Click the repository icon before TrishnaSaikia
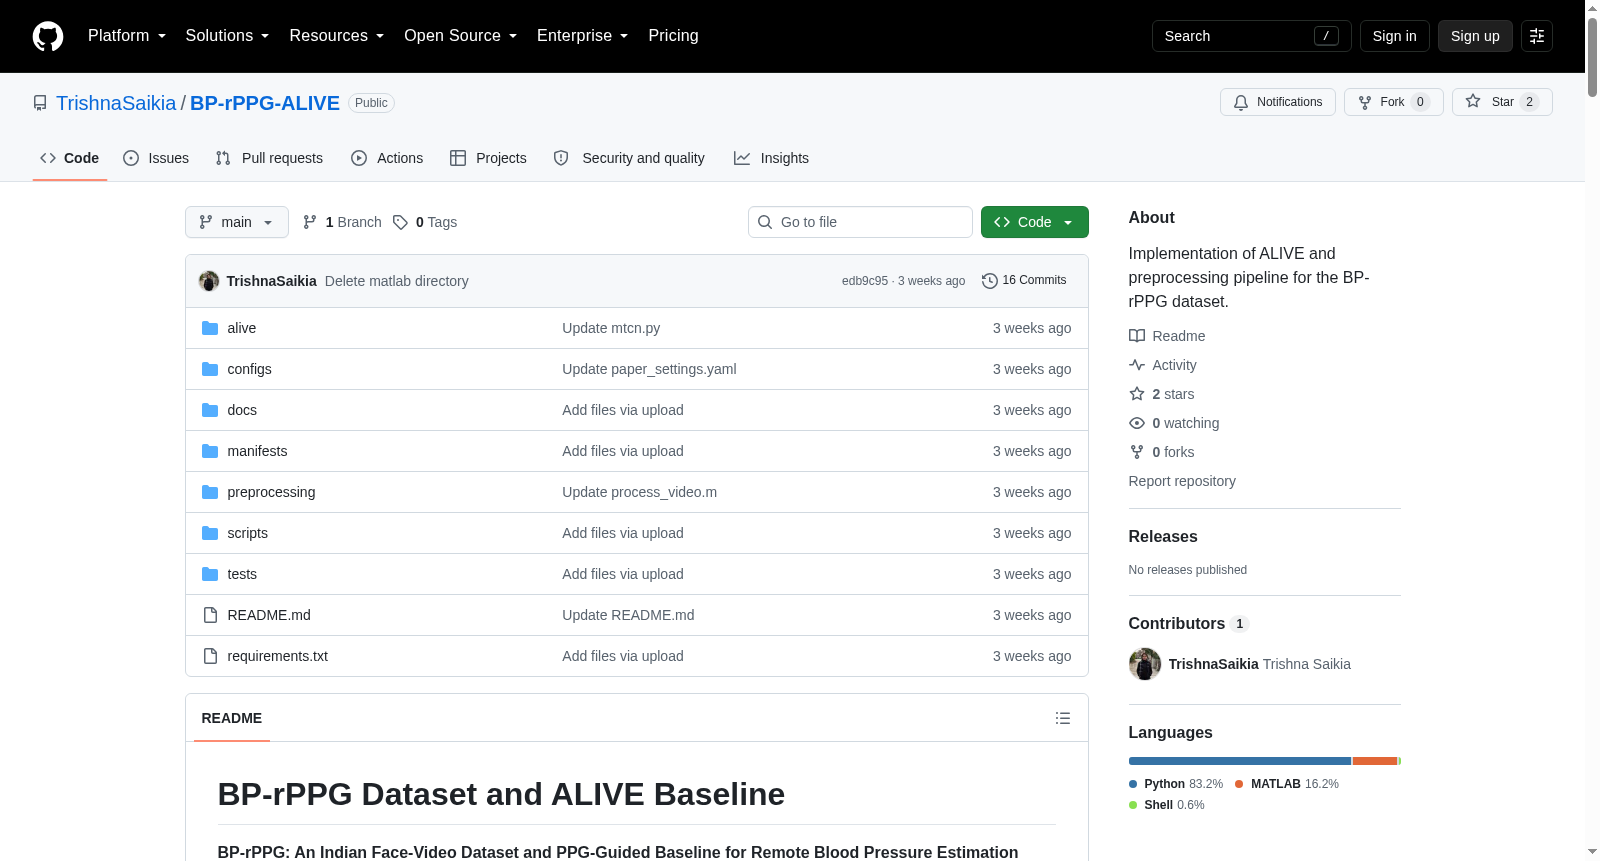The image size is (1600, 861). (x=40, y=103)
